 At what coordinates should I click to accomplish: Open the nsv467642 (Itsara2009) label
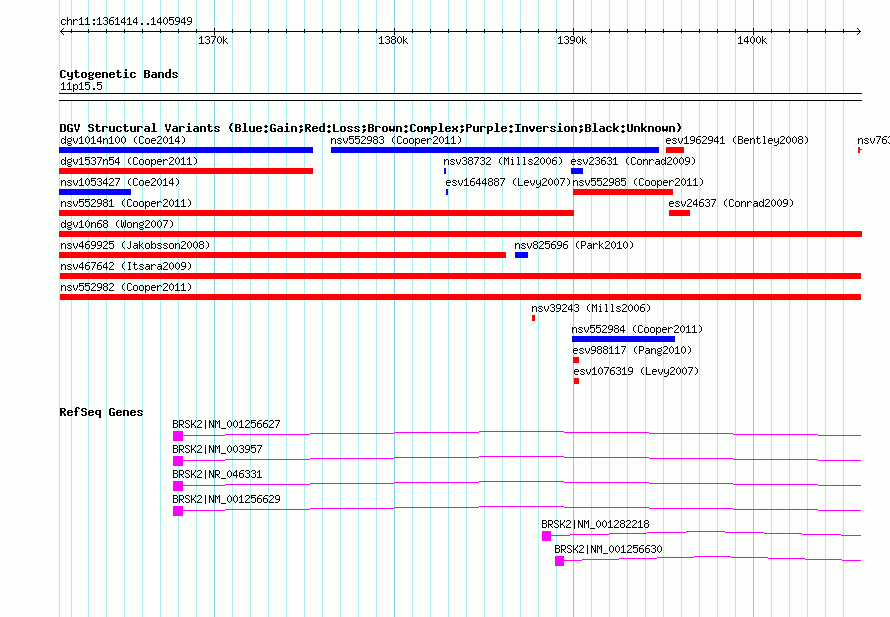coord(126,266)
